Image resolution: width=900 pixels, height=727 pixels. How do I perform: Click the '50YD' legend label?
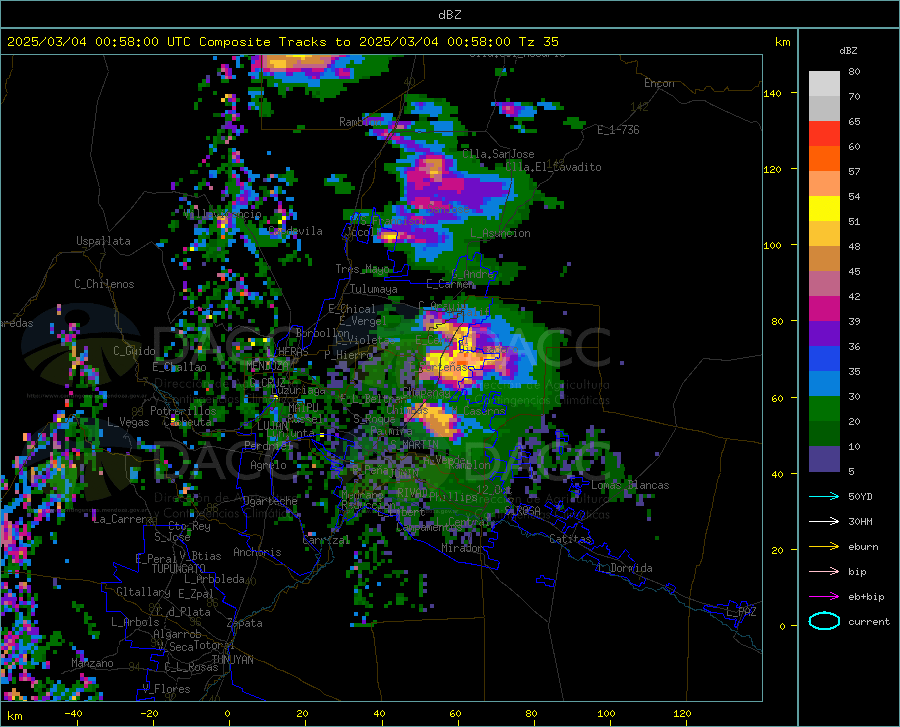pyautogui.click(x=860, y=496)
